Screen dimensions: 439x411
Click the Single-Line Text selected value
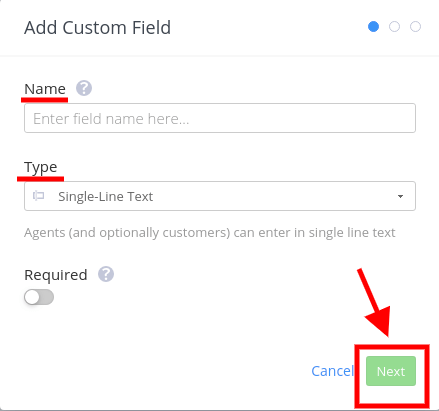pos(105,196)
